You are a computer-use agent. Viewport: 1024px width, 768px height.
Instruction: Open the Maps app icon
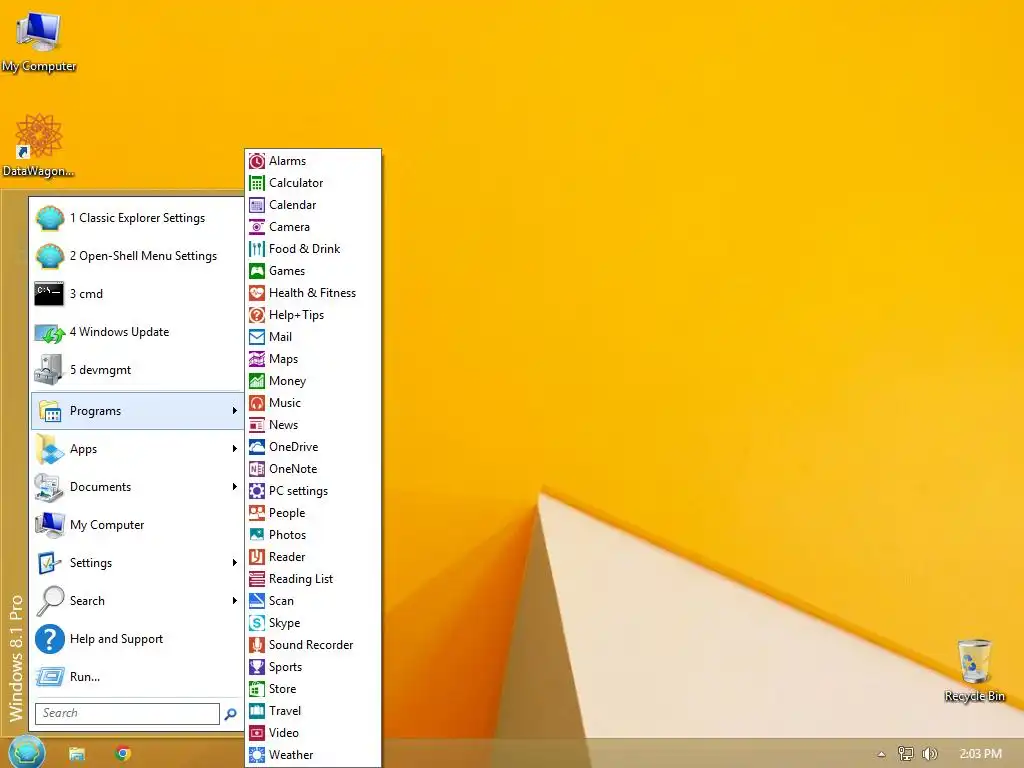click(x=257, y=359)
